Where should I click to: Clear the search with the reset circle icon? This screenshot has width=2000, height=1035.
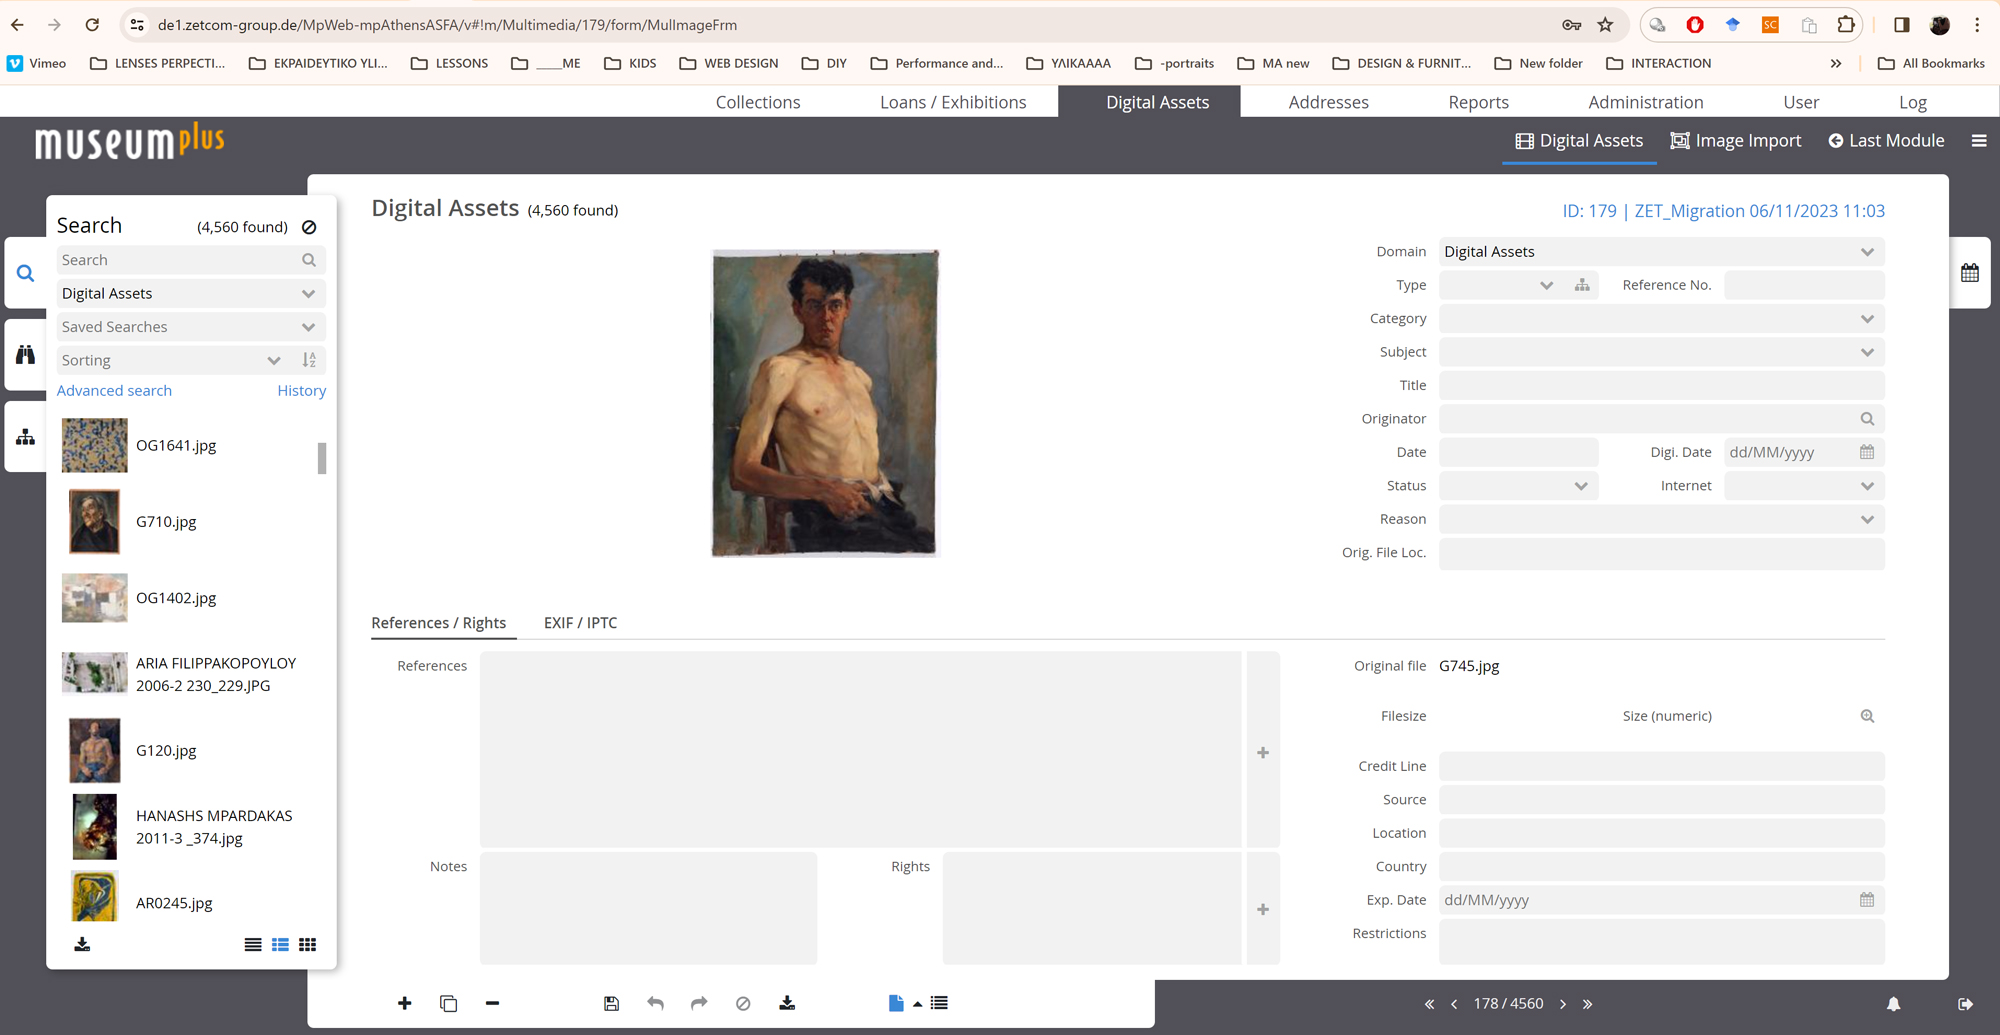[x=309, y=227]
